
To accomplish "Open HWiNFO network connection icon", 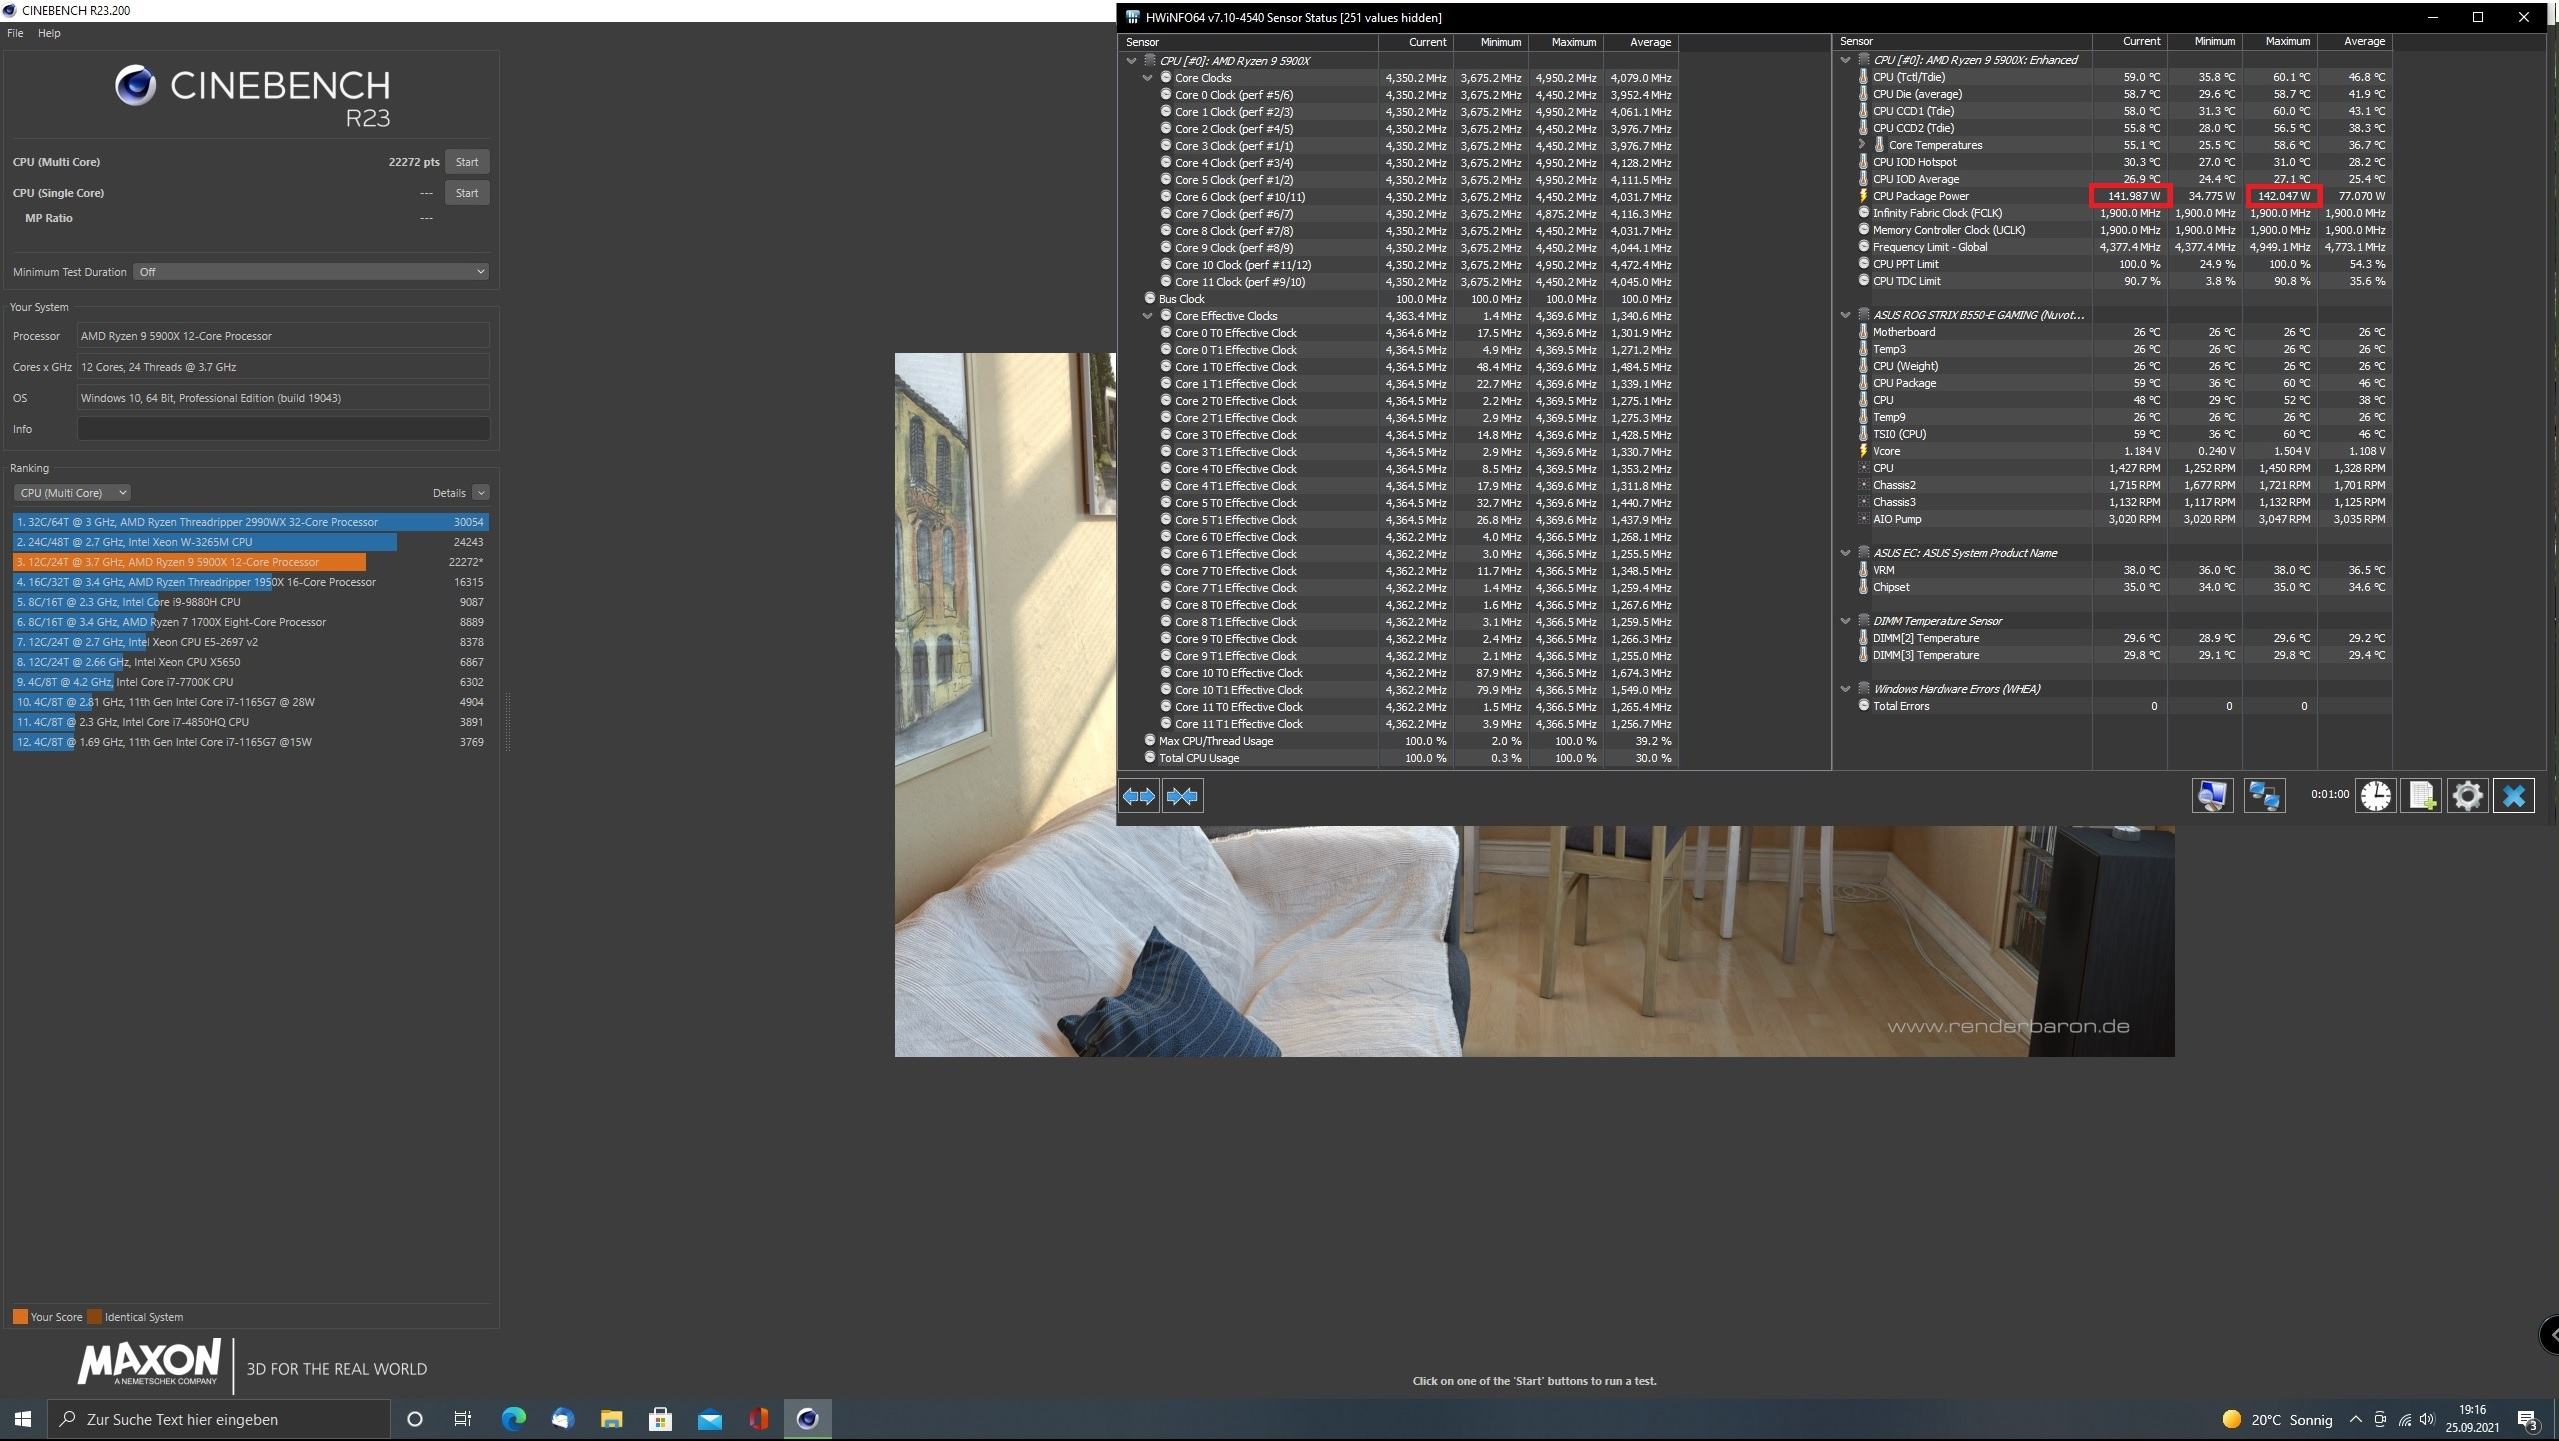I will [x=2264, y=796].
